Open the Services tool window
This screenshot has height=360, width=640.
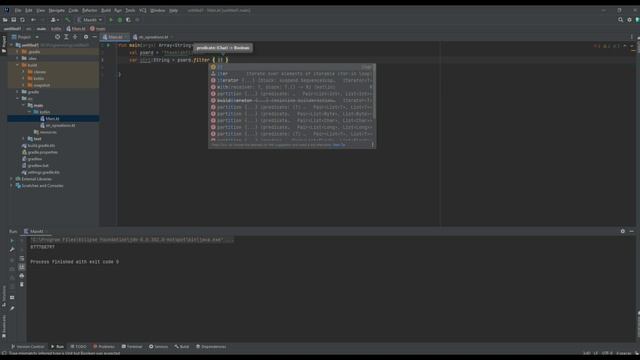(158, 347)
